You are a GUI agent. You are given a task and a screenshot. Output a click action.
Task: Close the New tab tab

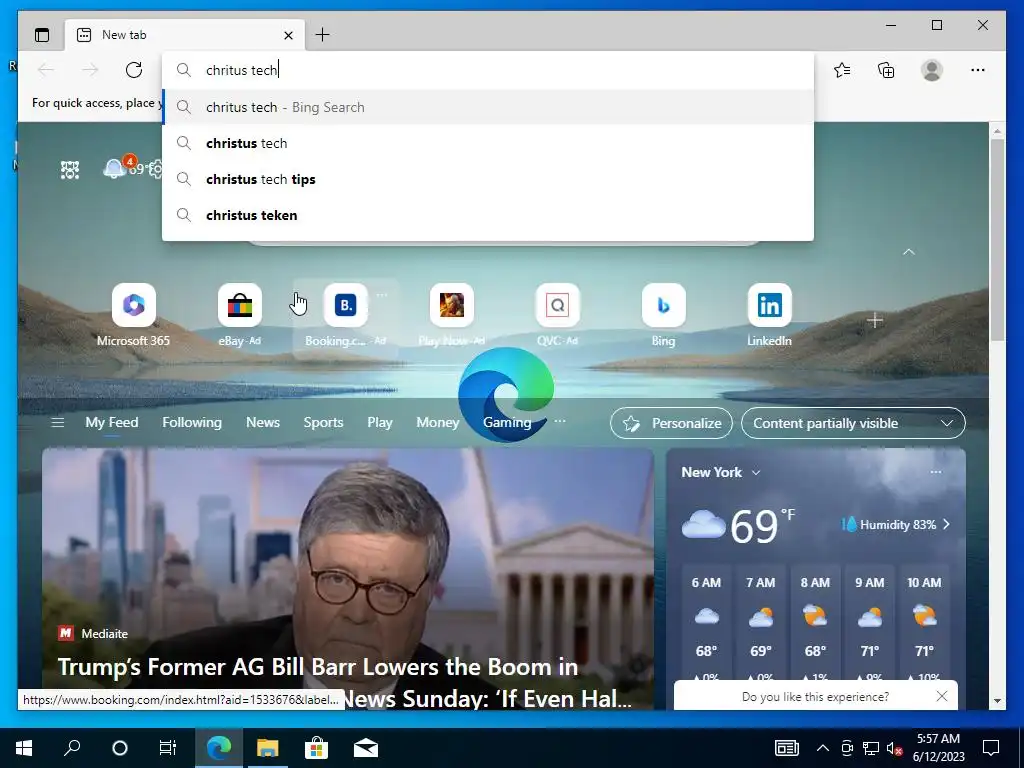click(289, 35)
